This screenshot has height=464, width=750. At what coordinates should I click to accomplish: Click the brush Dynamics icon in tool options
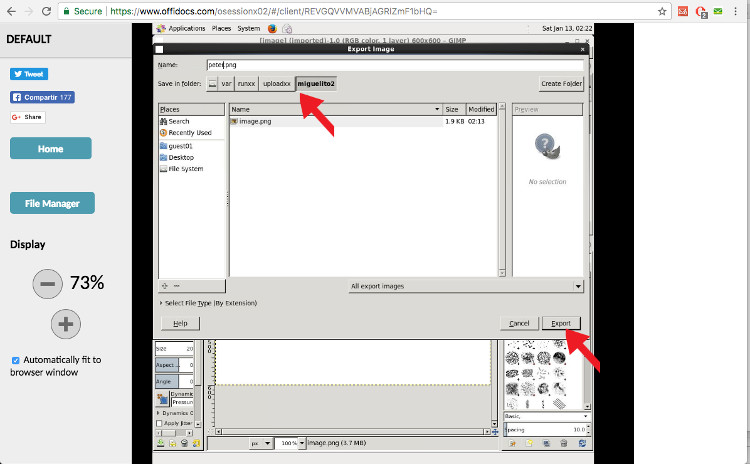pyautogui.click(x=163, y=398)
